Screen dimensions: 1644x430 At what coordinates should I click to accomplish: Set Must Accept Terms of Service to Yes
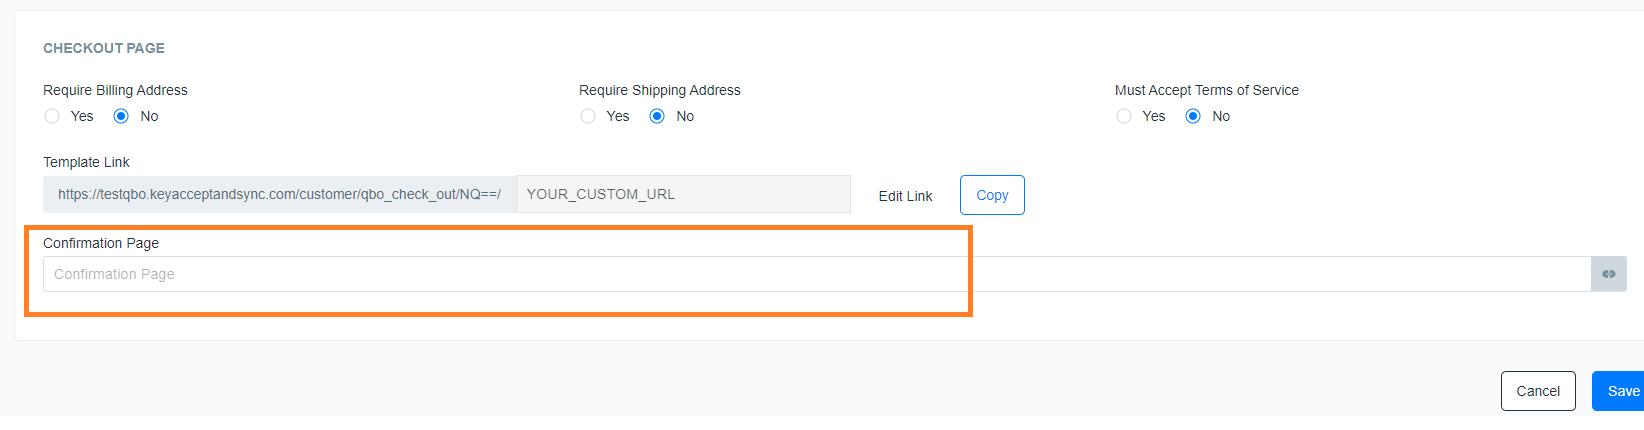pyautogui.click(x=1124, y=116)
